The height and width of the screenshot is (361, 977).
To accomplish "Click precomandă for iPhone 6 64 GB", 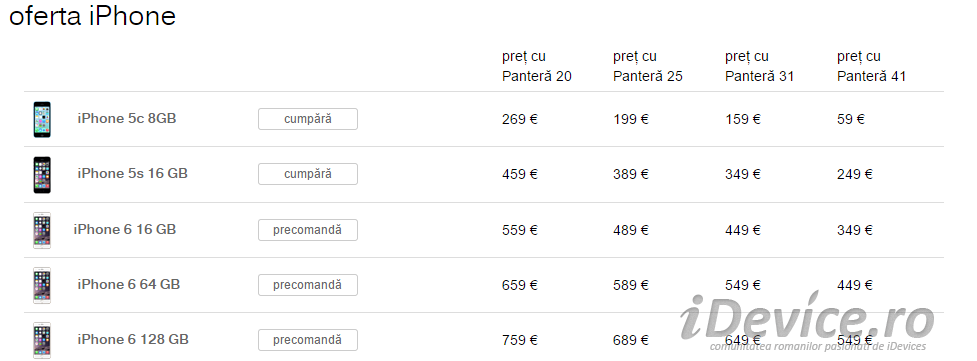I will 308,285.
